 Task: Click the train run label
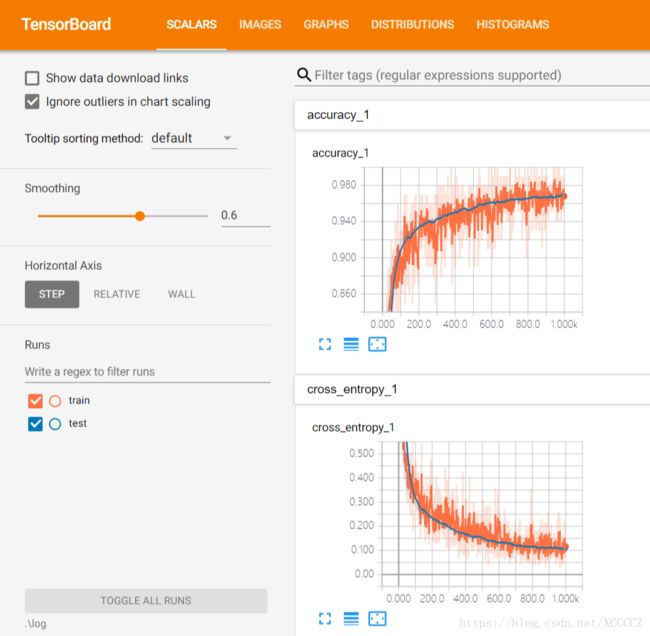pyautogui.click(x=79, y=401)
